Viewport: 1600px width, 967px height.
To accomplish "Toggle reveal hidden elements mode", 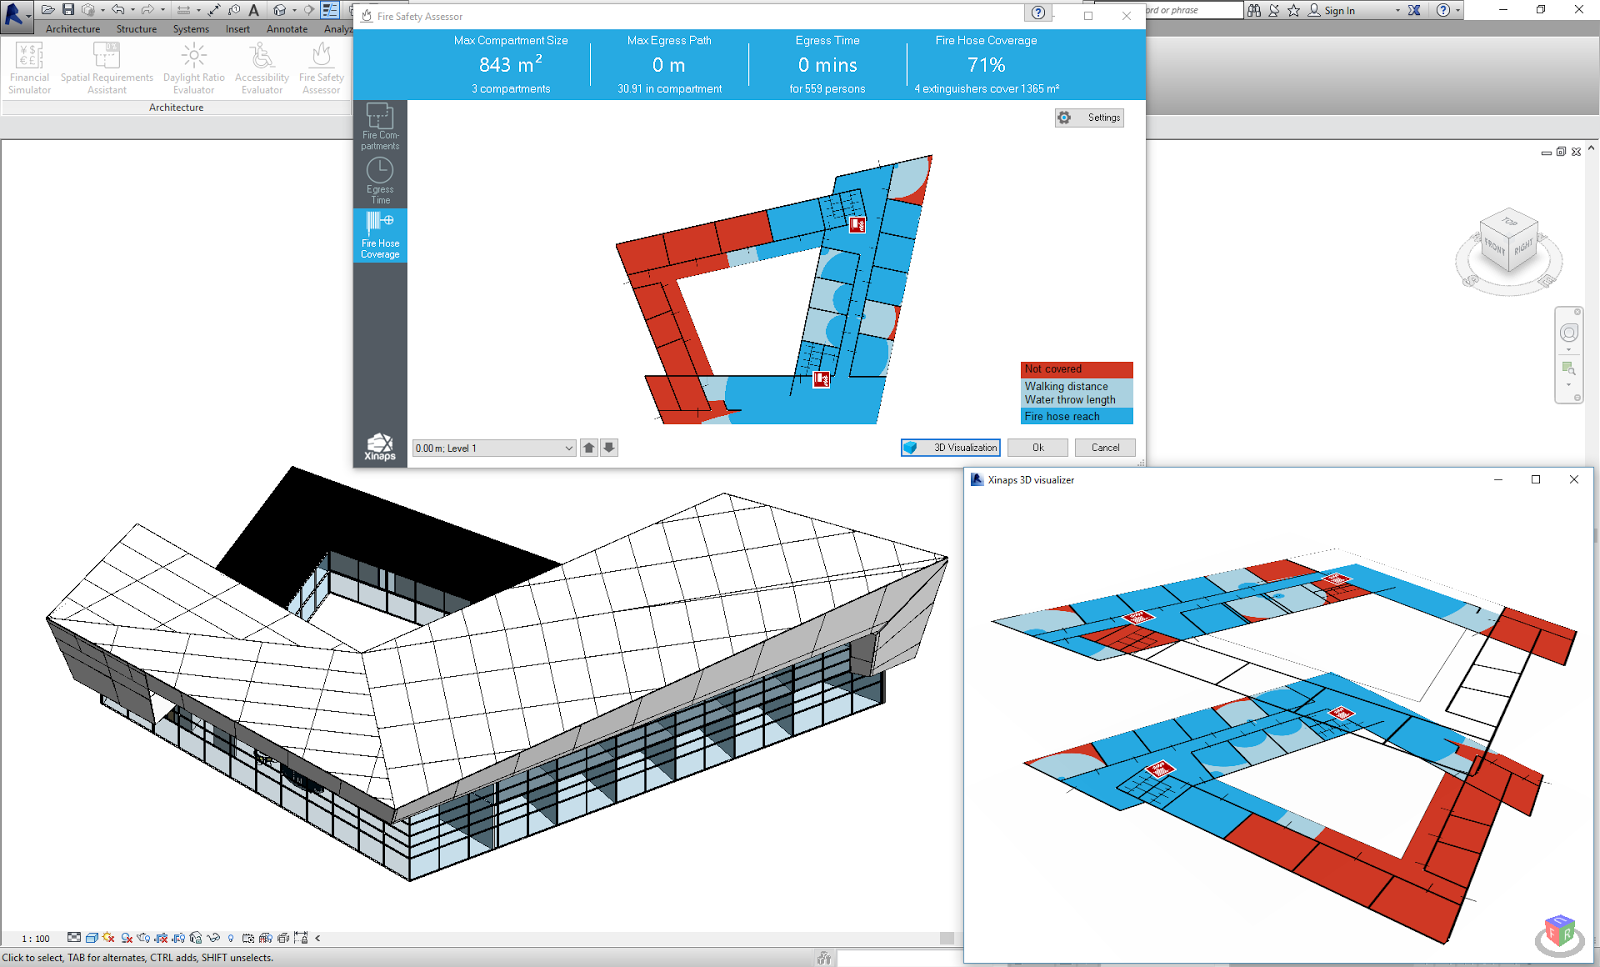I will tap(230, 939).
